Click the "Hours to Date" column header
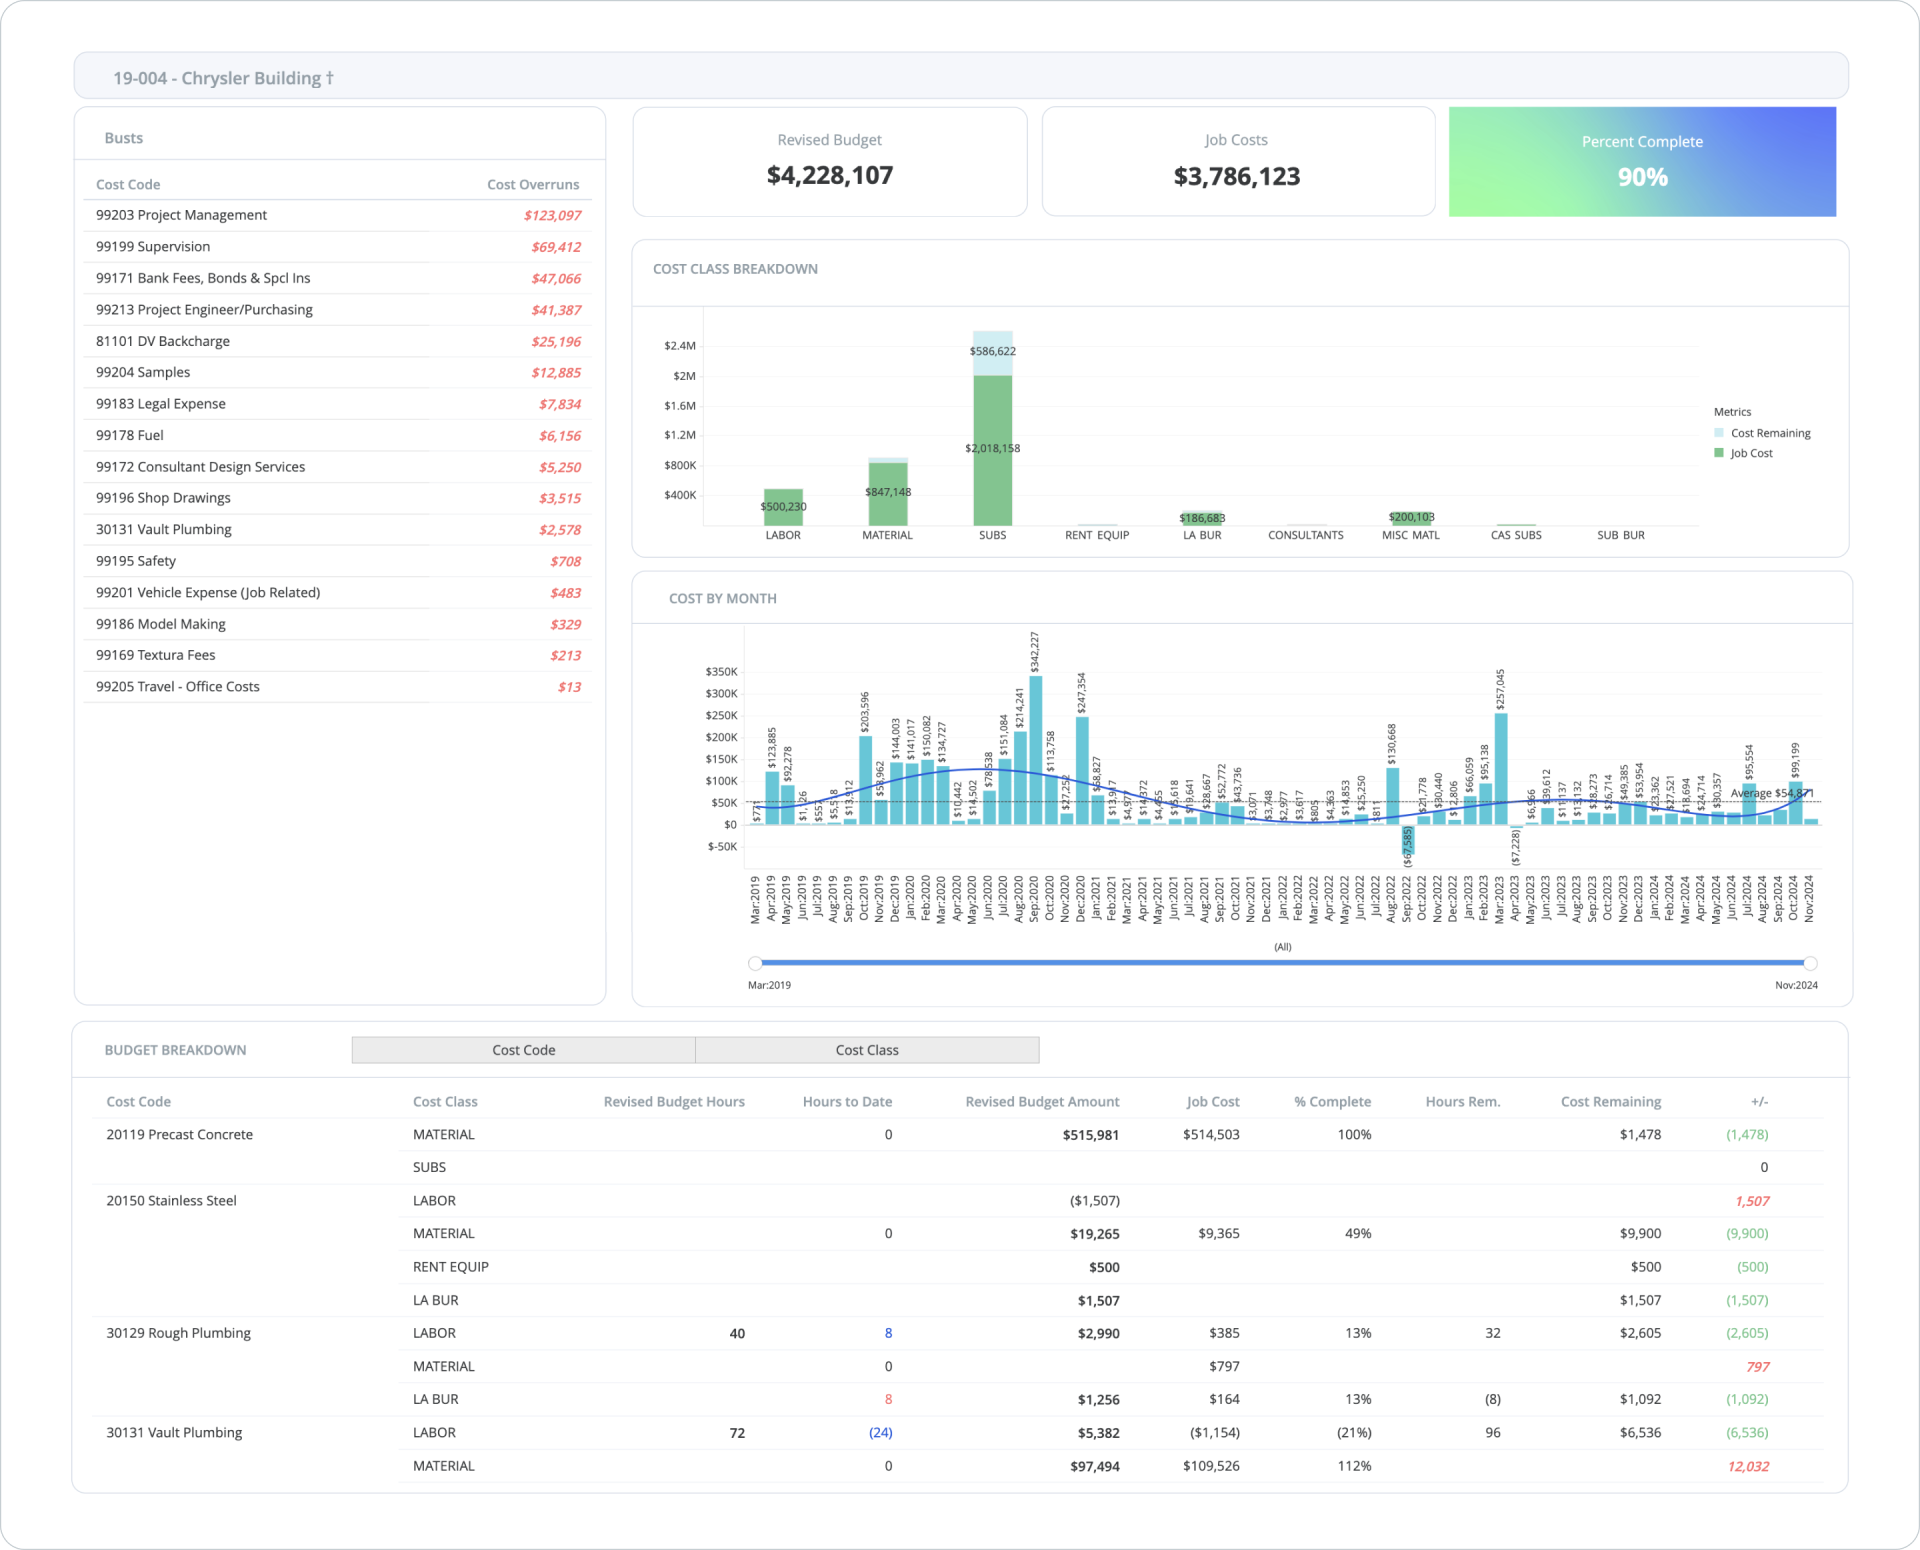 (847, 1102)
